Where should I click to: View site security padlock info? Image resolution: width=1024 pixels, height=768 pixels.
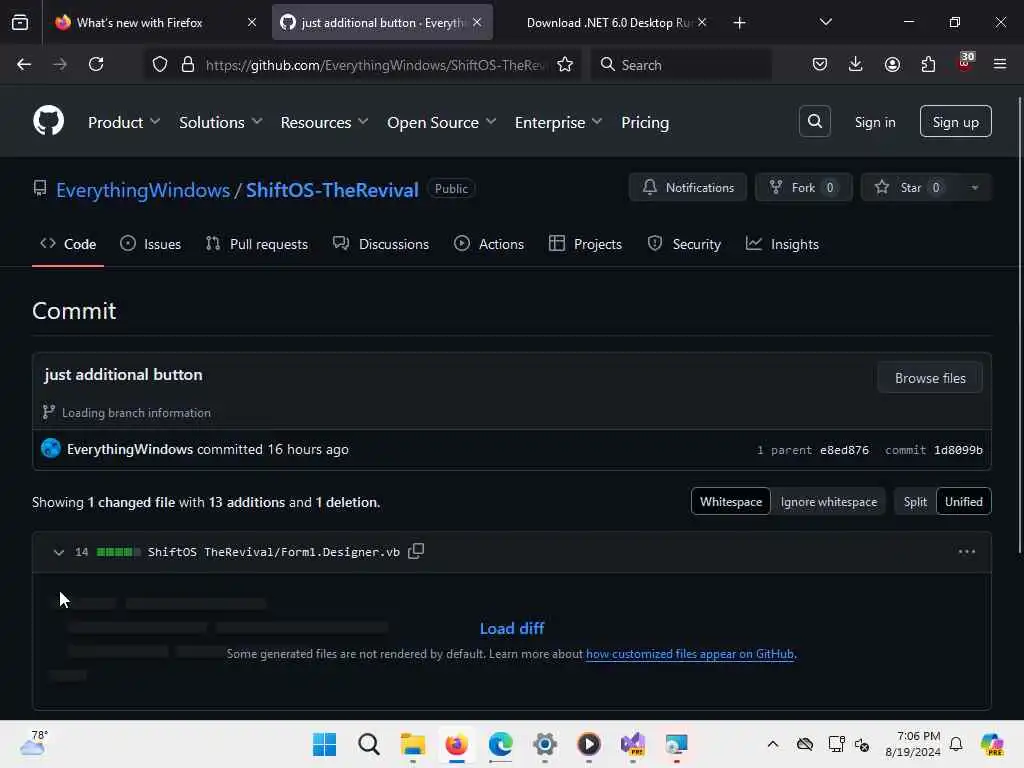point(188,64)
